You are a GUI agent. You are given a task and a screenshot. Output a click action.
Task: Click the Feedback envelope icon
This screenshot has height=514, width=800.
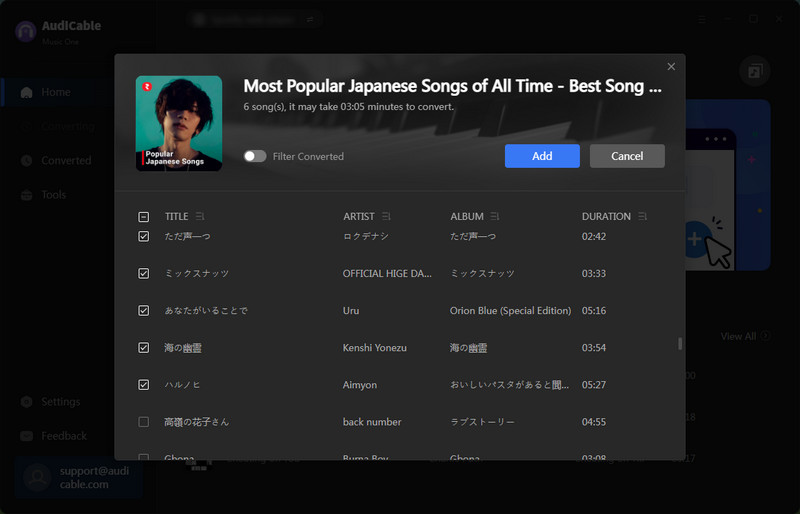click(27, 436)
